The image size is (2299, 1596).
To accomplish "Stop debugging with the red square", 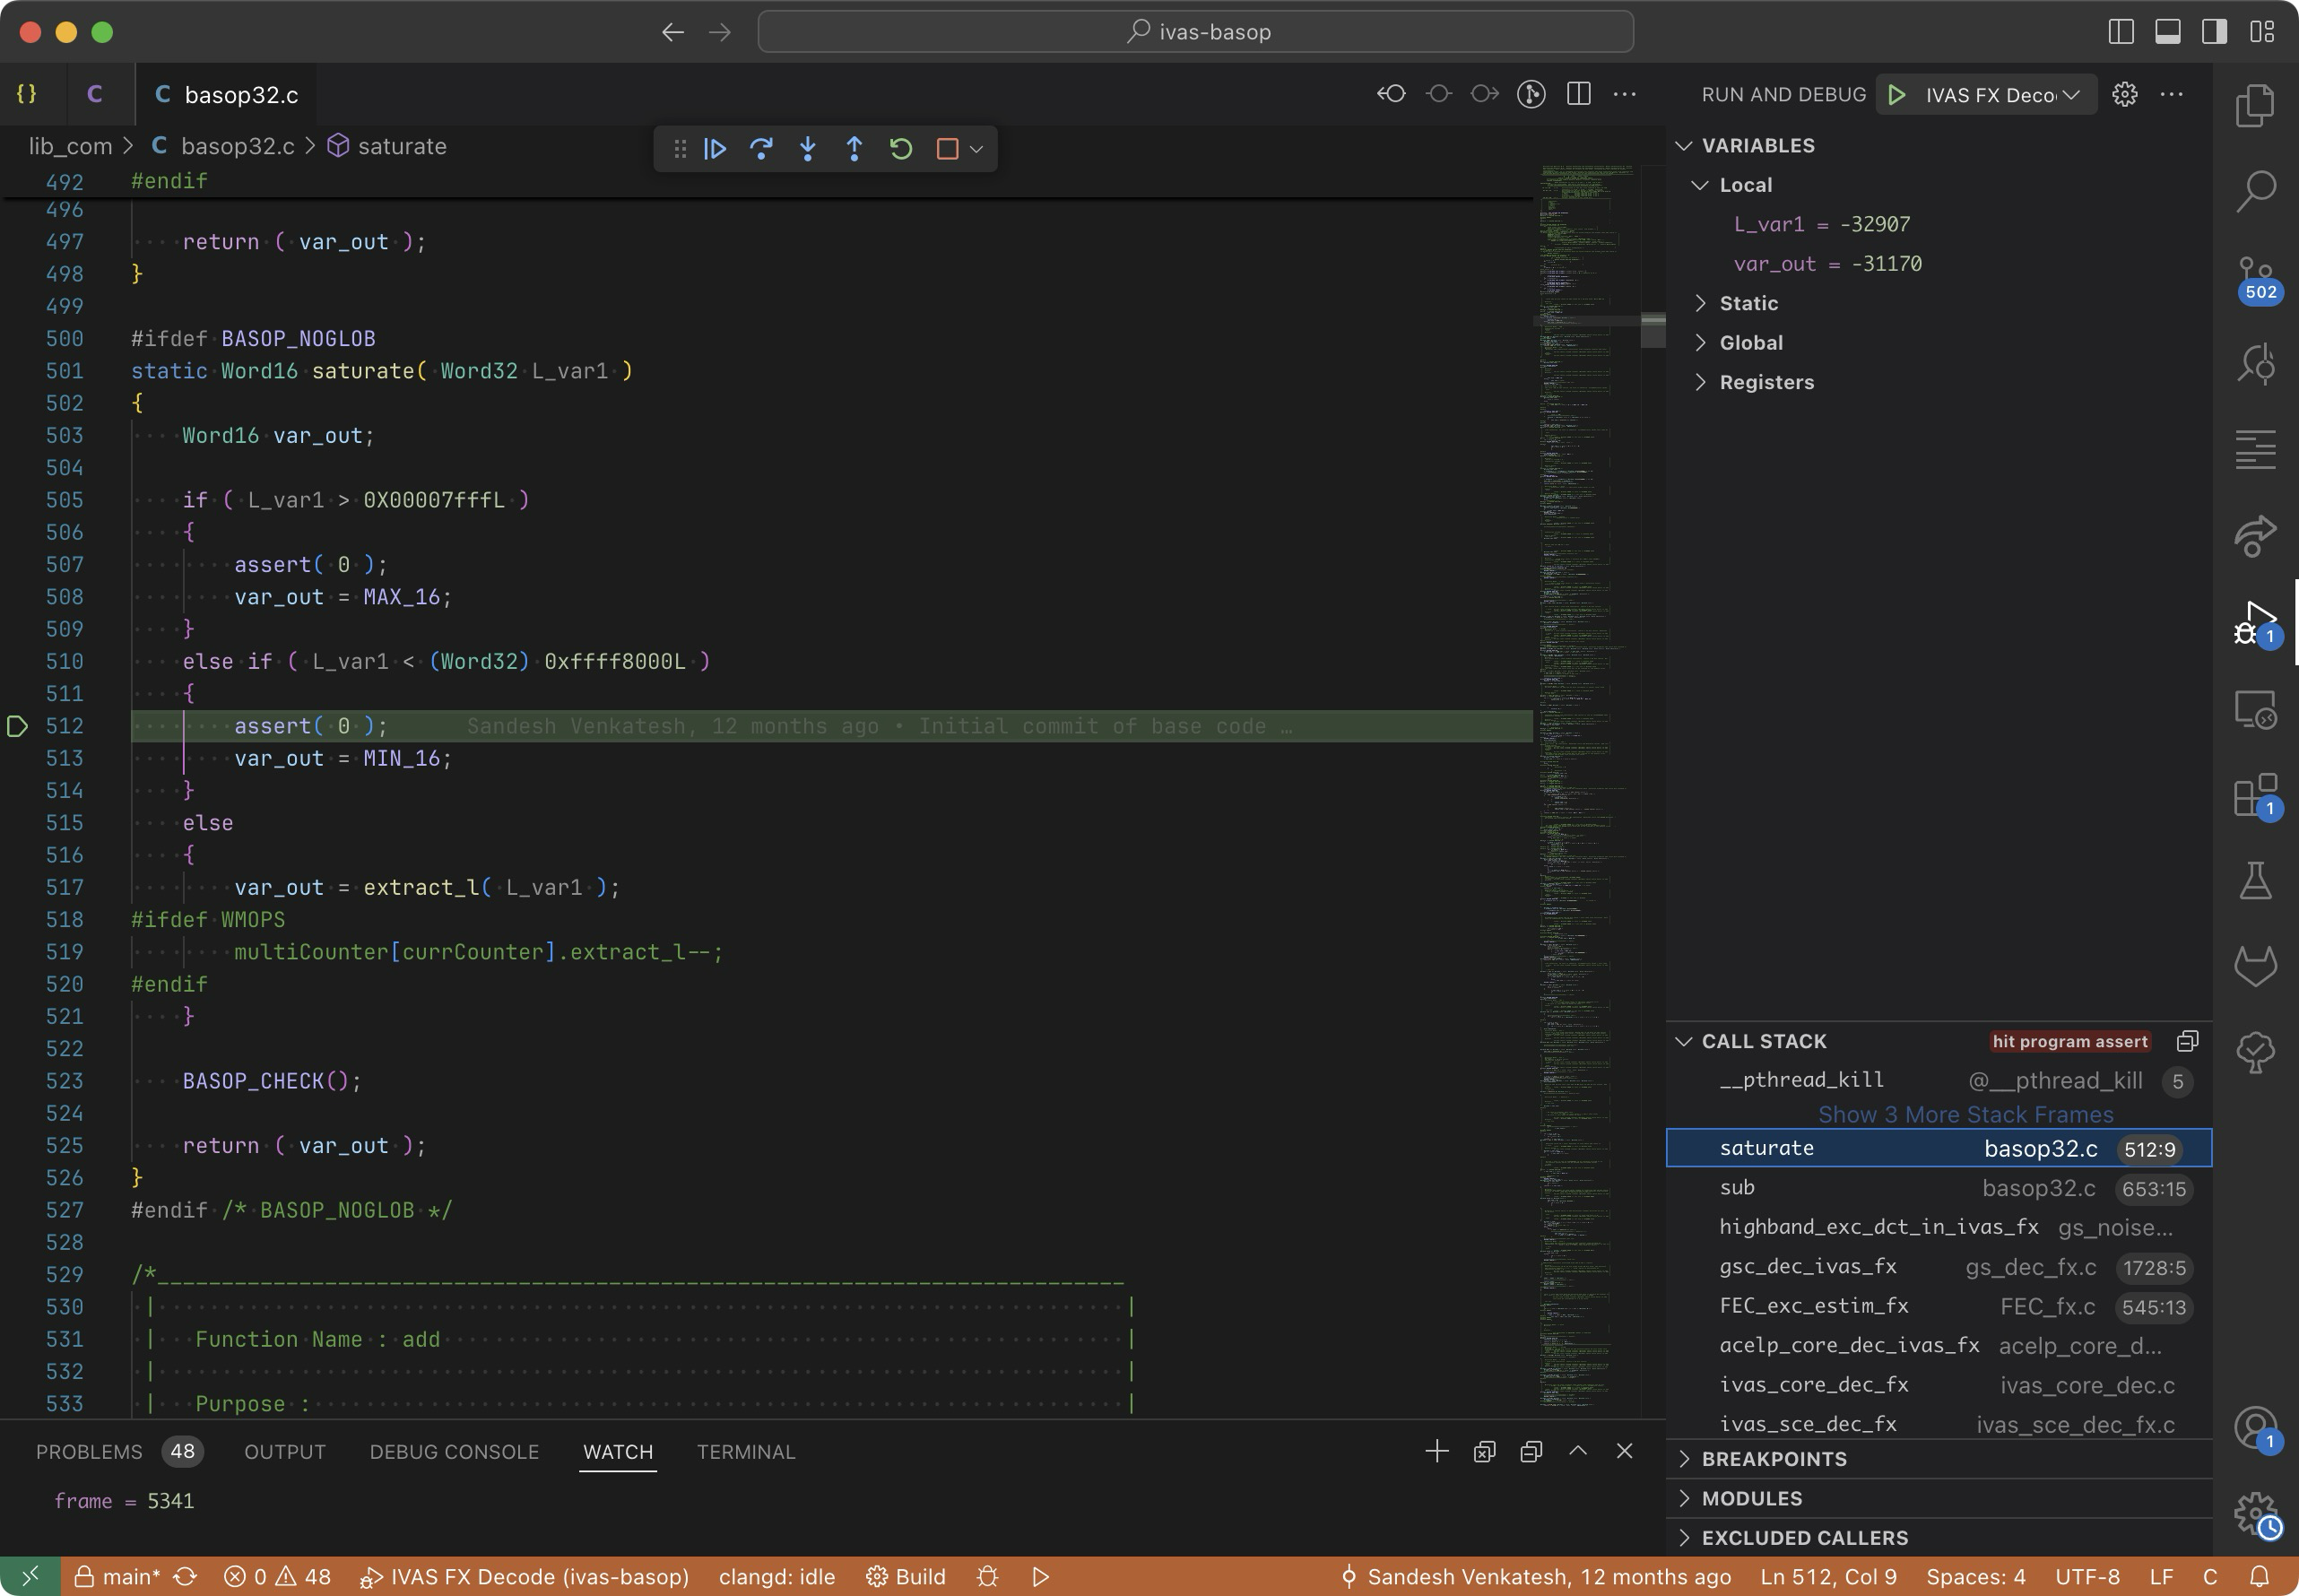I will [x=947, y=149].
